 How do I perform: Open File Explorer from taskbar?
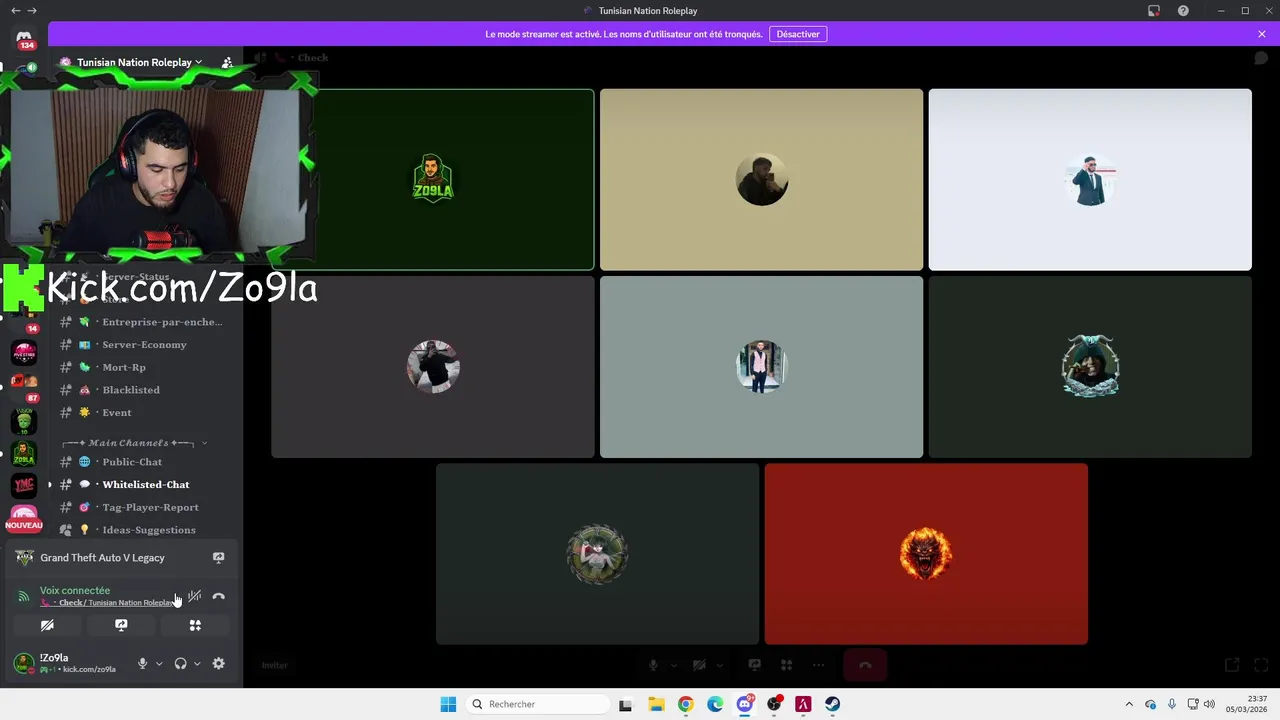click(x=656, y=704)
